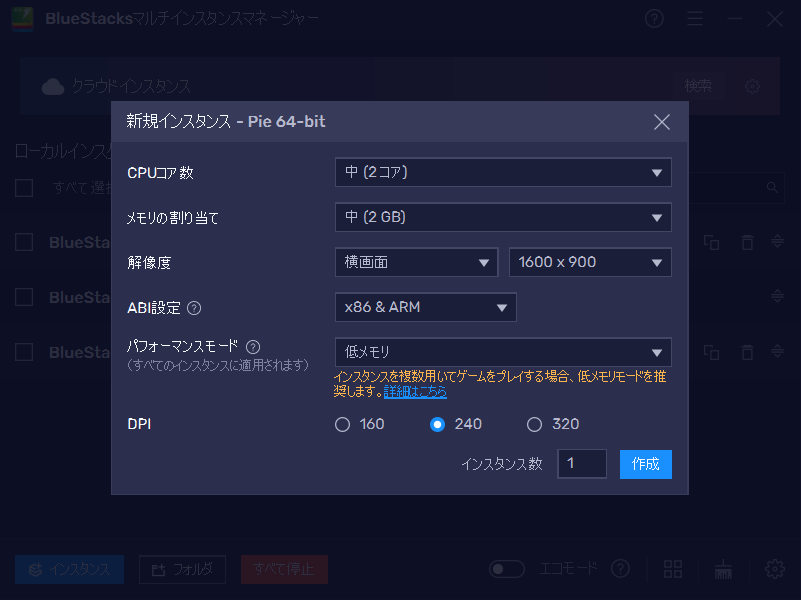Open the 詳細はこちら link
The width and height of the screenshot is (801, 602).
[415, 392]
